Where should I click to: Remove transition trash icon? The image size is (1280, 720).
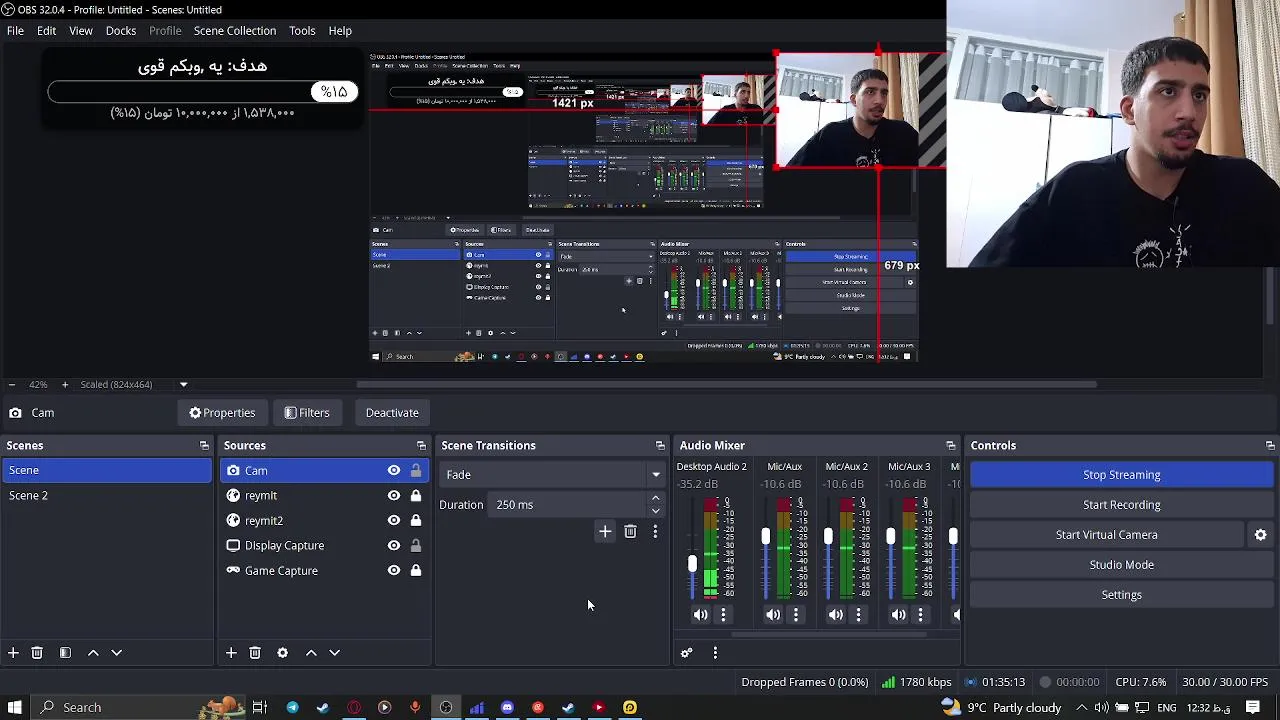[630, 532]
